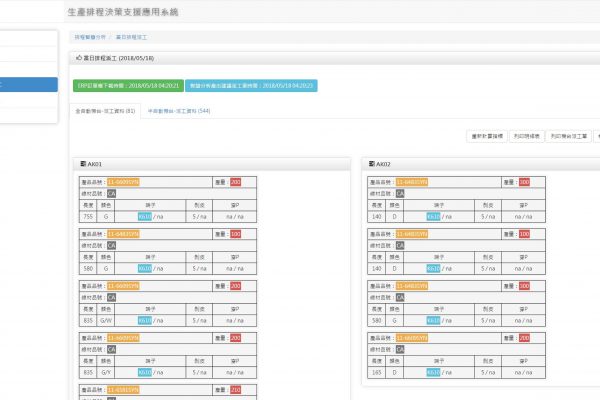The height and width of the screenshot is (400, 600).
Task: Click the 列印領線表 button
Action: click(x=527, y=136)
